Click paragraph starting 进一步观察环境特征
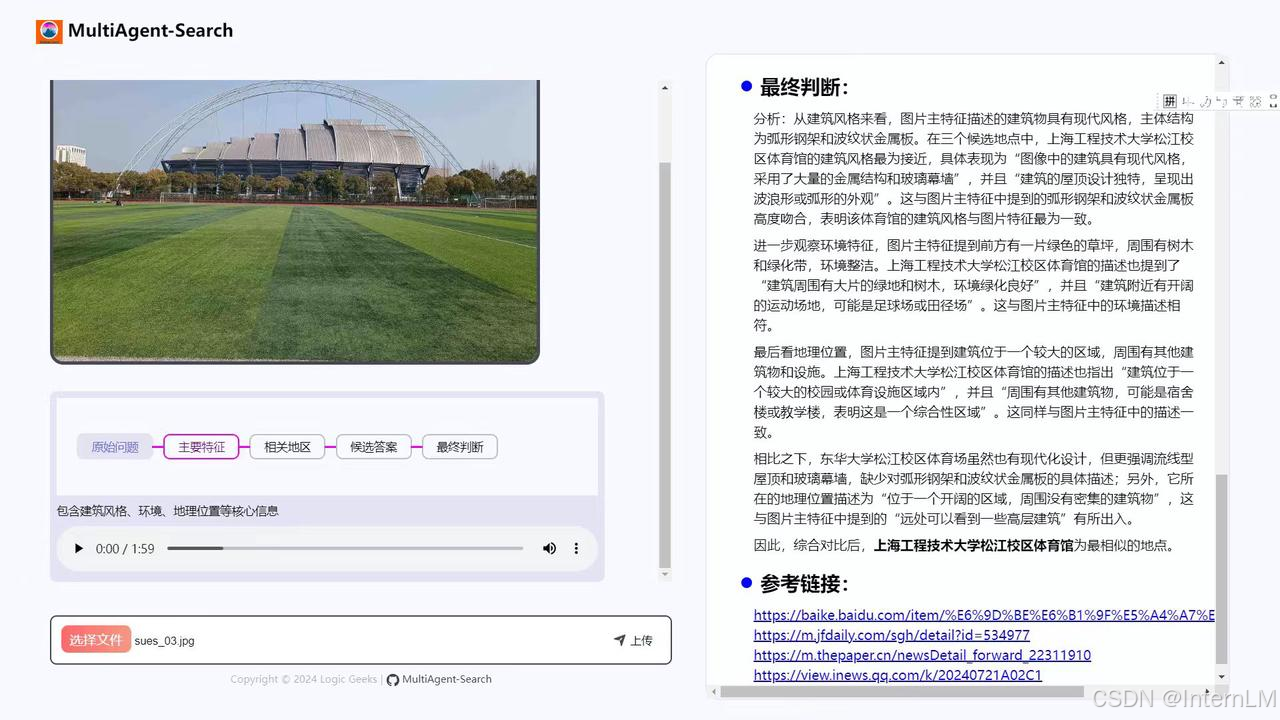The image size is (1280, 720). [x=974, y=285]
